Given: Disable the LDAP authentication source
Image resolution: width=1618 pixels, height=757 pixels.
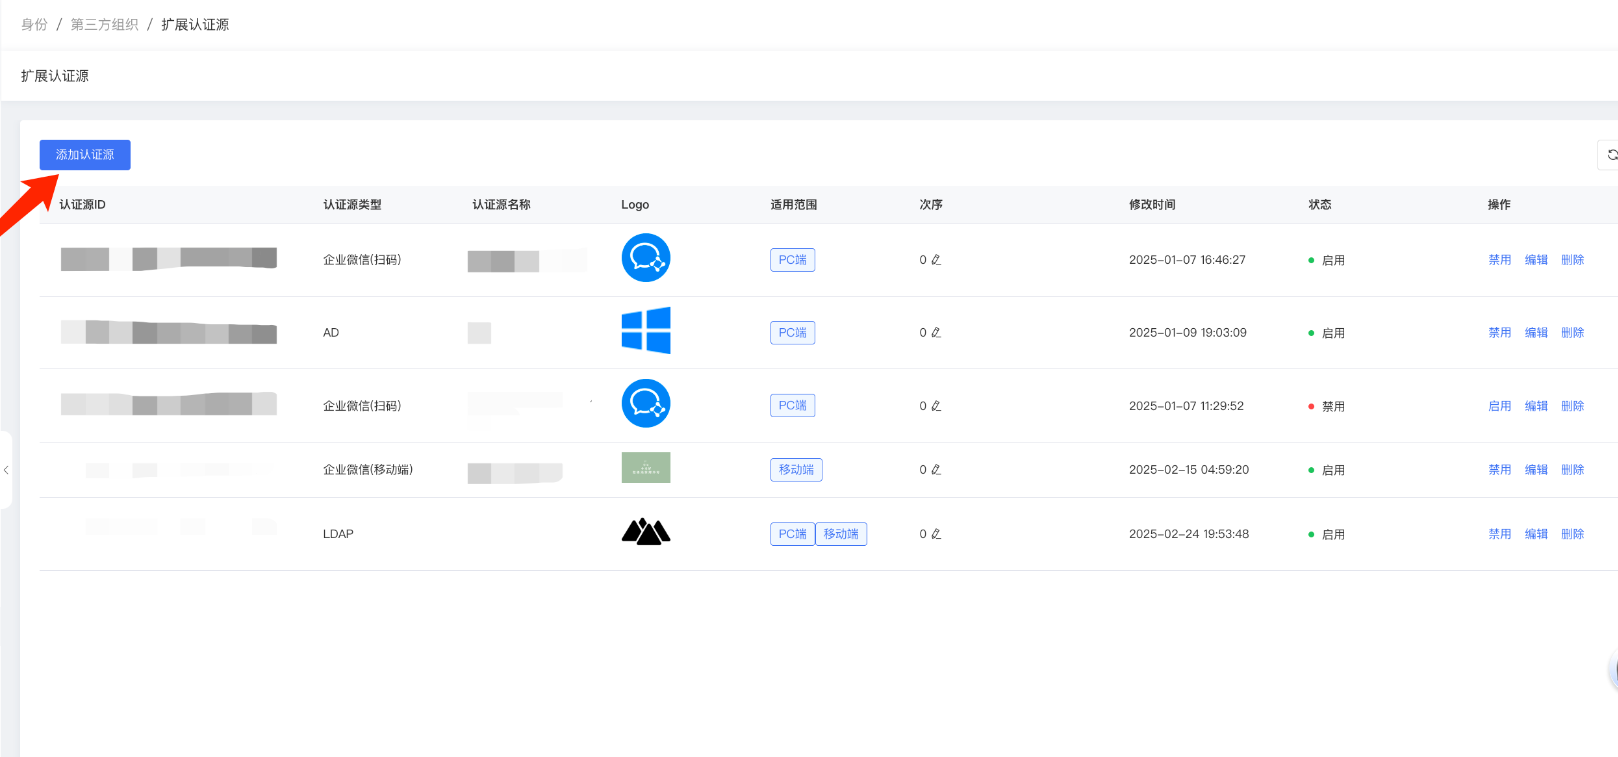Looking at the screenshot, I should click(1499, 534).
